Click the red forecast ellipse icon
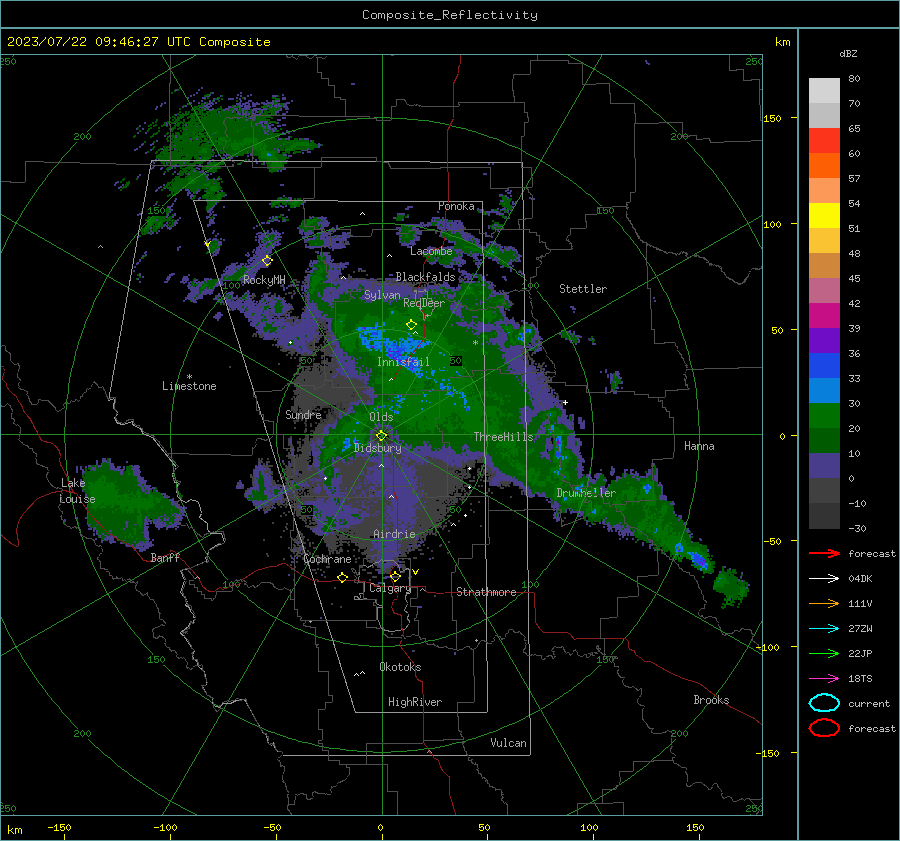The width and height of the screenshot is (900, 841). point(824,728)
